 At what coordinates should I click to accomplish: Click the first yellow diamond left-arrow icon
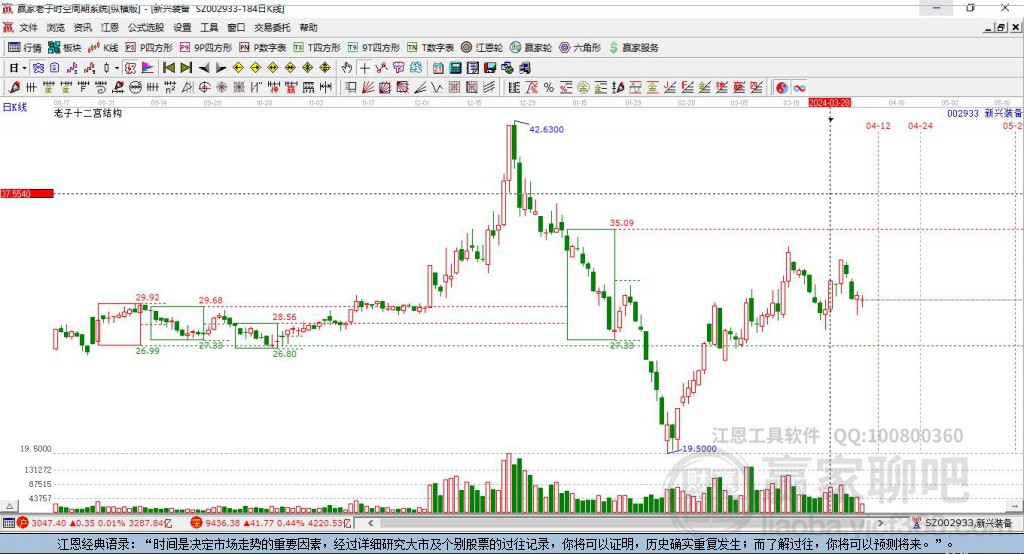point(238,67)
